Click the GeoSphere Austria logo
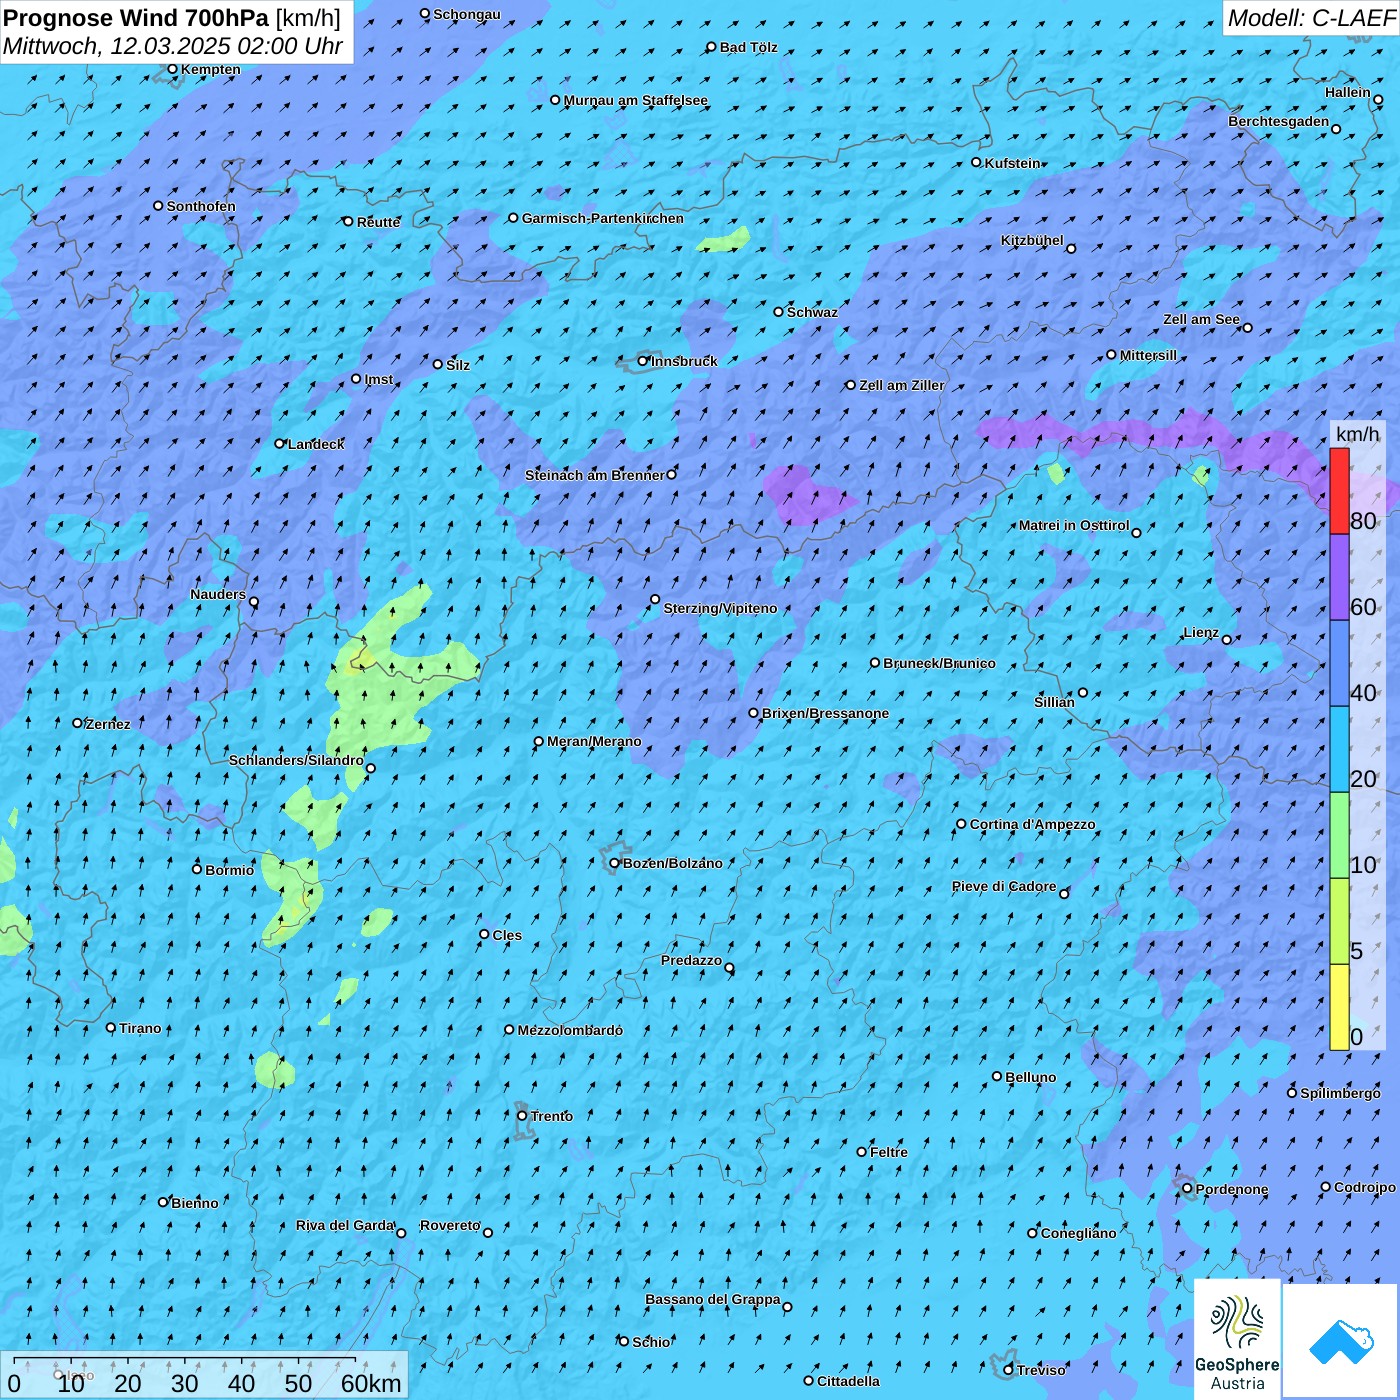 1237,1339
